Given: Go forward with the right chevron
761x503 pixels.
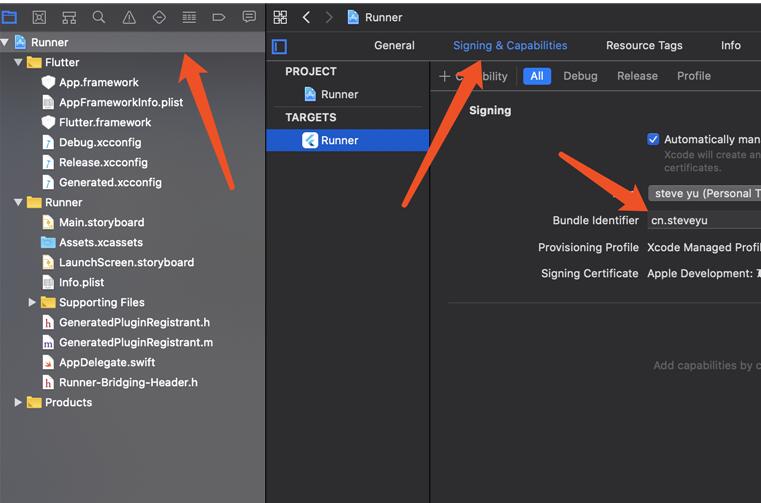Looking at the screenshot, I should 329,17.
